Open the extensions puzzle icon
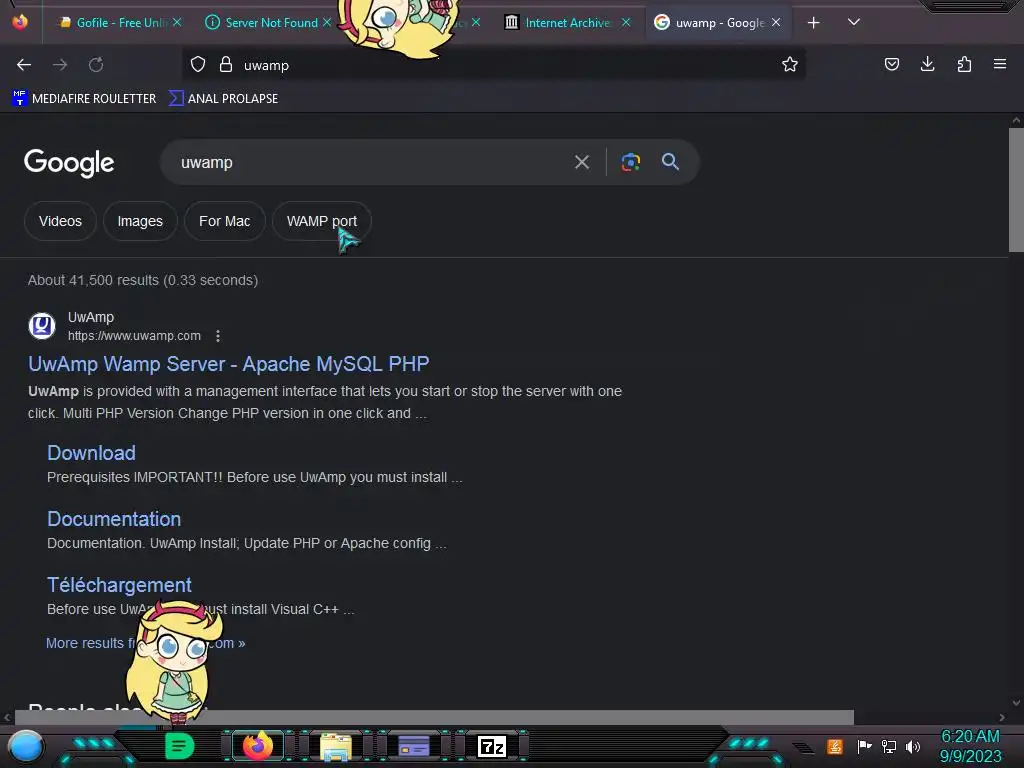This screenshot has width=1024, height=768. click(964, 64)
